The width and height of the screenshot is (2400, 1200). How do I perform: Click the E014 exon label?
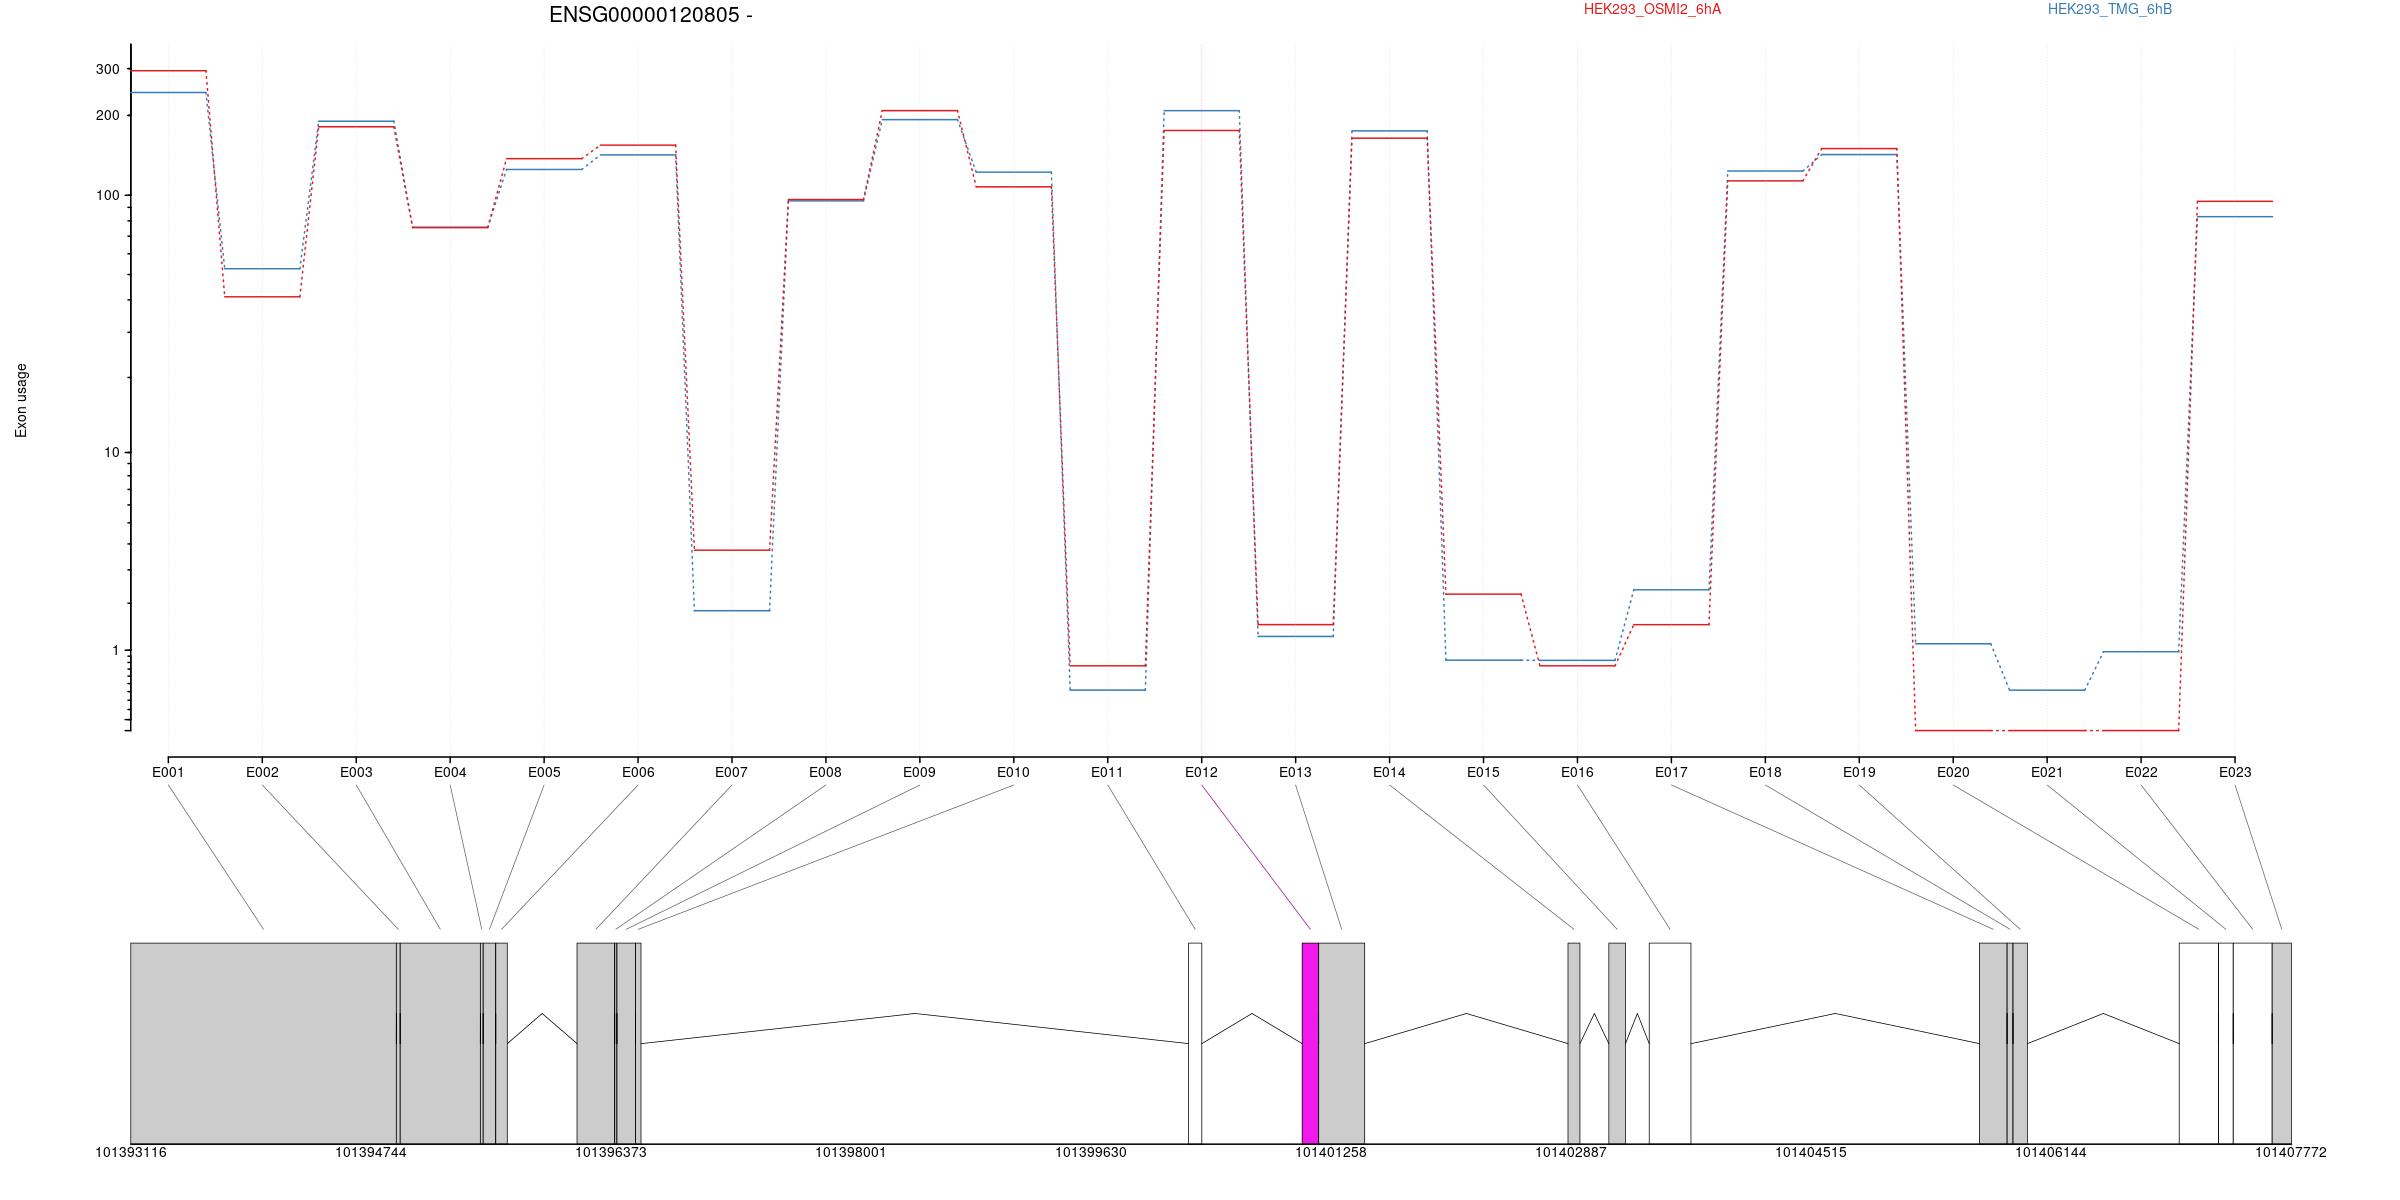(x=1389, y=772)
